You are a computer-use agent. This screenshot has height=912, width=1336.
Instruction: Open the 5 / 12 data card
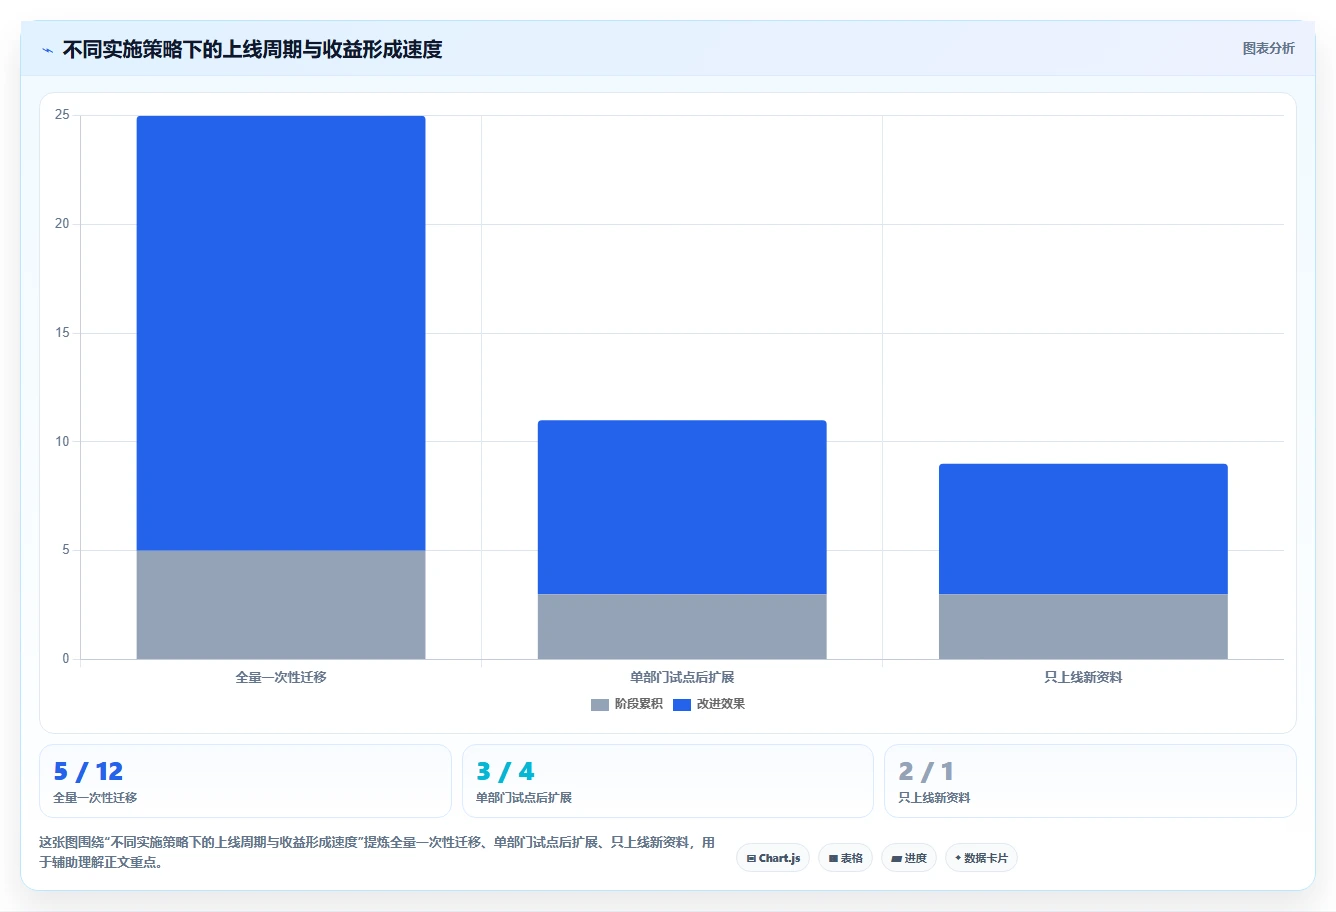(x=245, y=781)
